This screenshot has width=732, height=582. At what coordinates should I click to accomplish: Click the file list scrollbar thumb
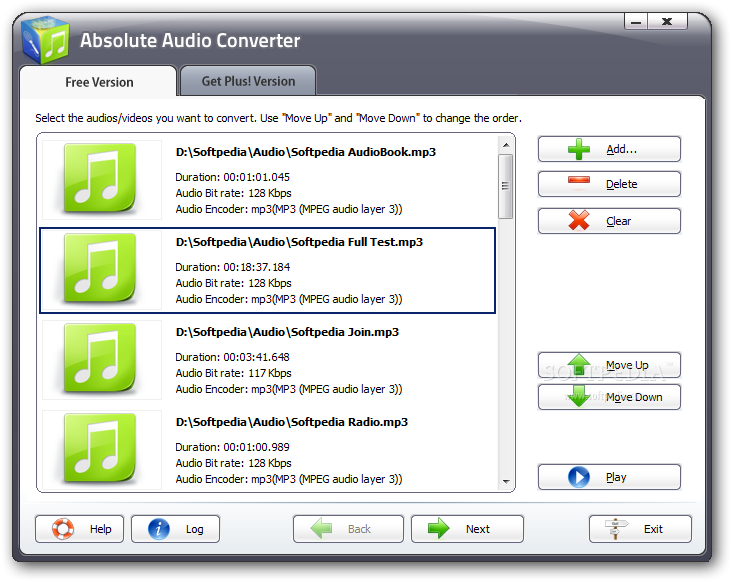(506, 186)
